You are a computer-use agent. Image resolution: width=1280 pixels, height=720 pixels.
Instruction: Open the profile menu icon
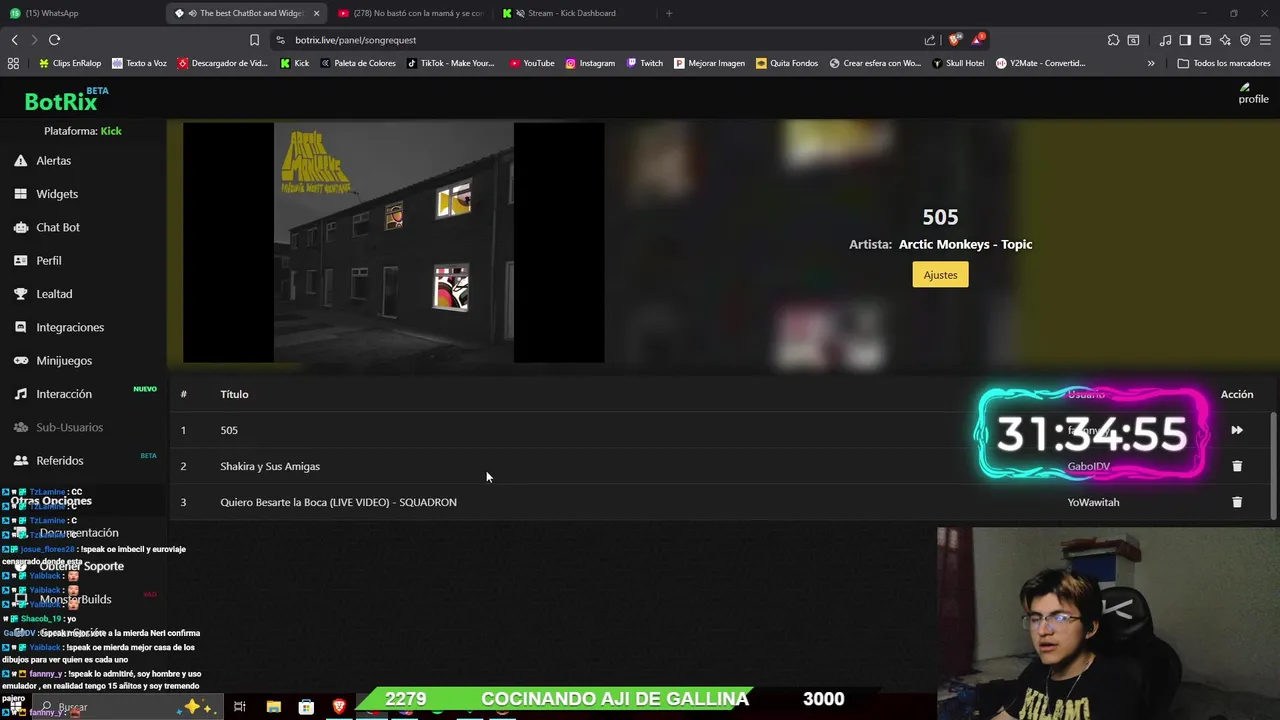point(1253,93)
